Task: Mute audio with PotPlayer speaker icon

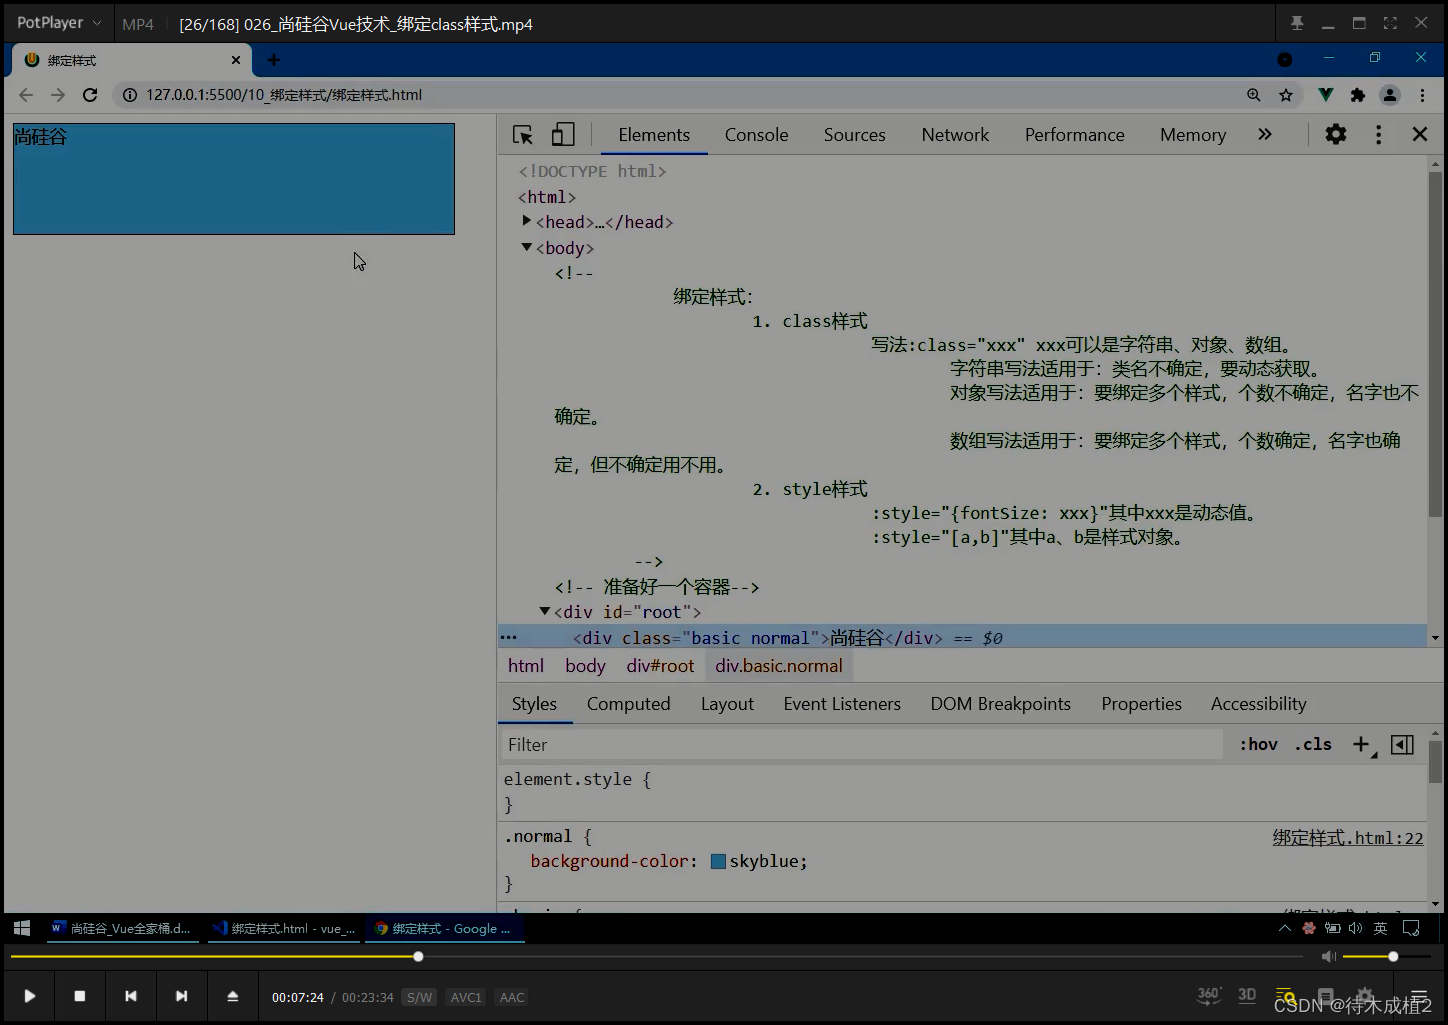Action: [1329, 957]
